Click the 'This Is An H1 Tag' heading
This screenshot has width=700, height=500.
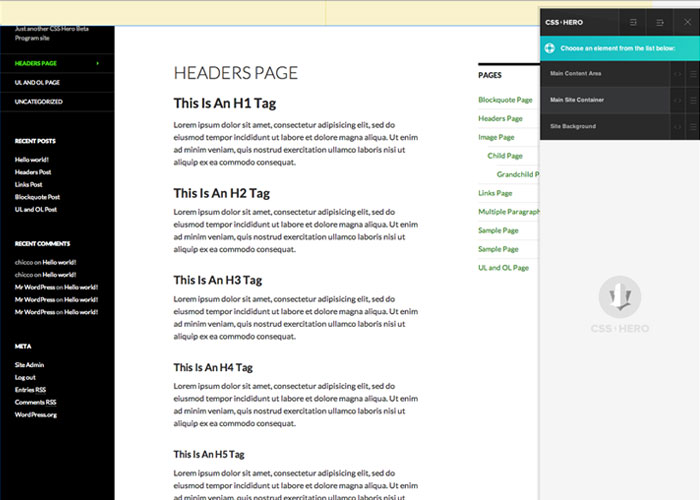click(x=225, y=104)
